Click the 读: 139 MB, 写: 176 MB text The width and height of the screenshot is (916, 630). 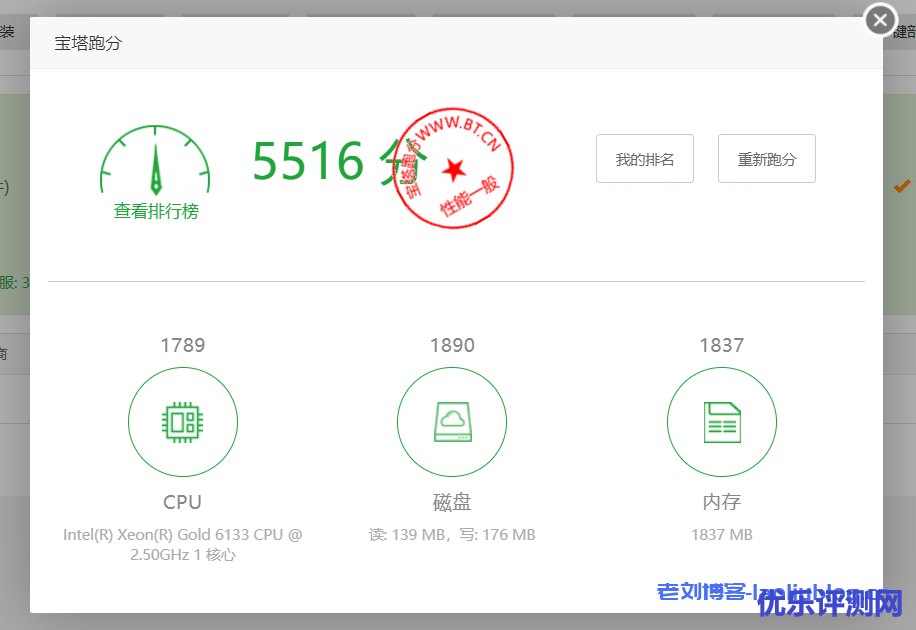(x=452, y=535)
